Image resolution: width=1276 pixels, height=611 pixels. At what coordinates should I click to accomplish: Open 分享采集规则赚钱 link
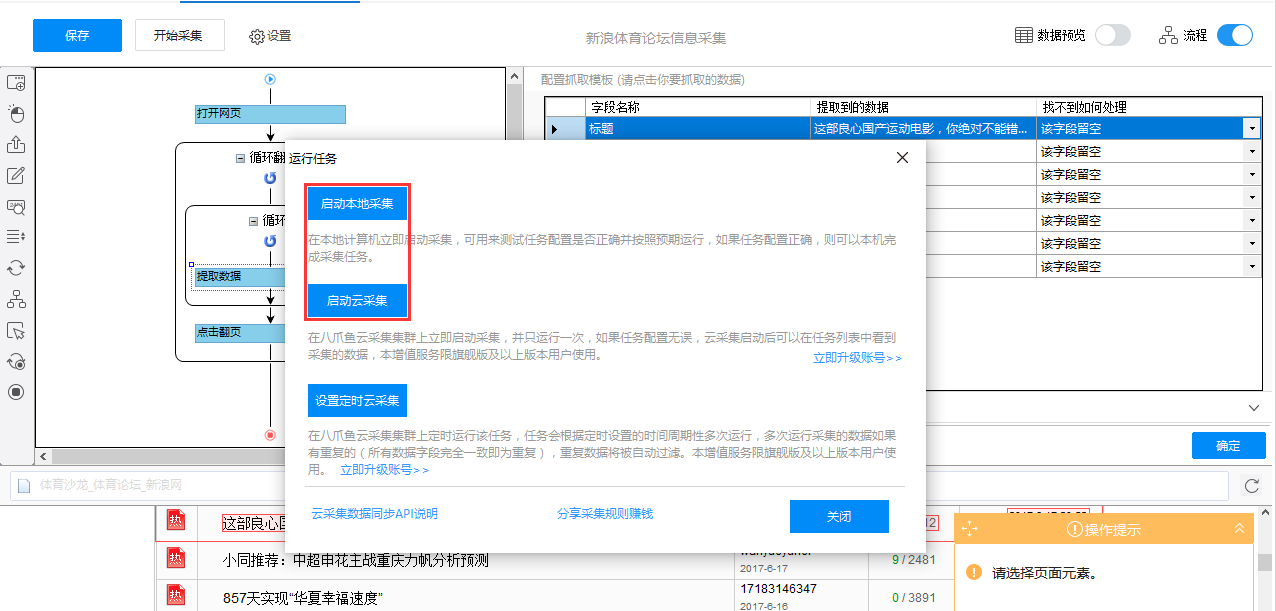click(605, 514)
